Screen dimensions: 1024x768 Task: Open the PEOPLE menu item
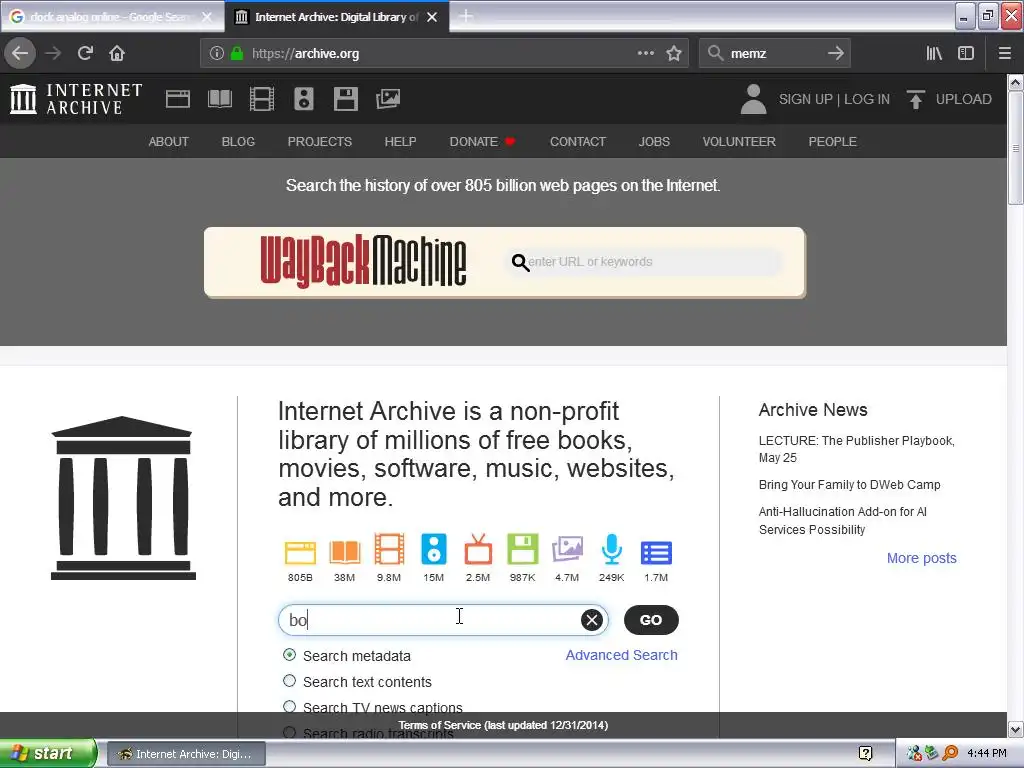(832, 141)
